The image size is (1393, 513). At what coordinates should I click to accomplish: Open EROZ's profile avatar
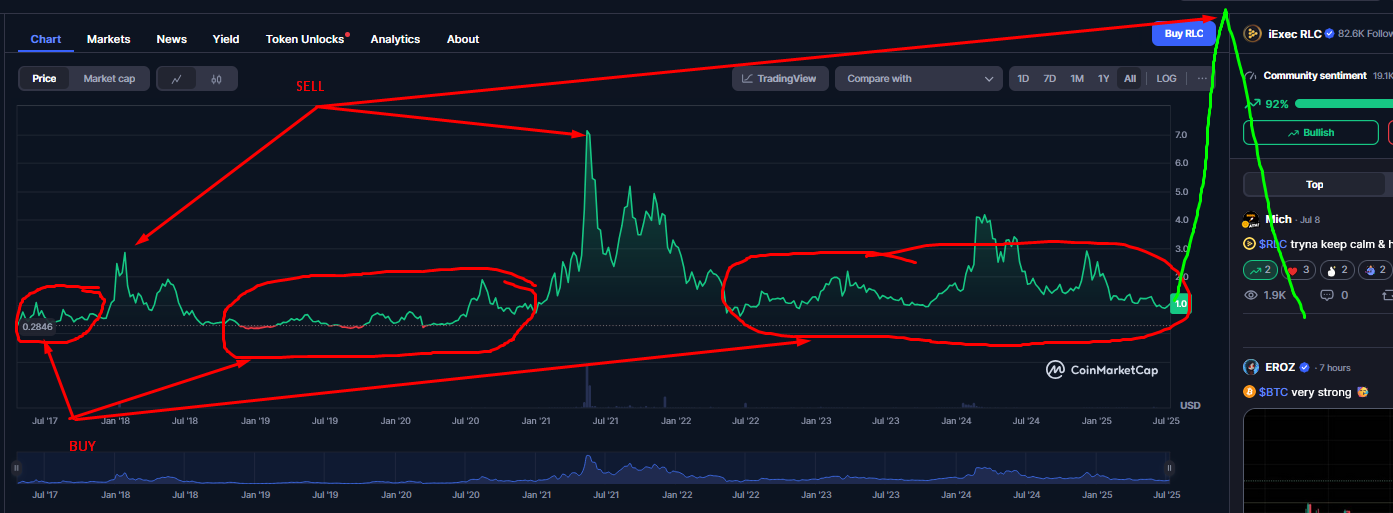1251,367
